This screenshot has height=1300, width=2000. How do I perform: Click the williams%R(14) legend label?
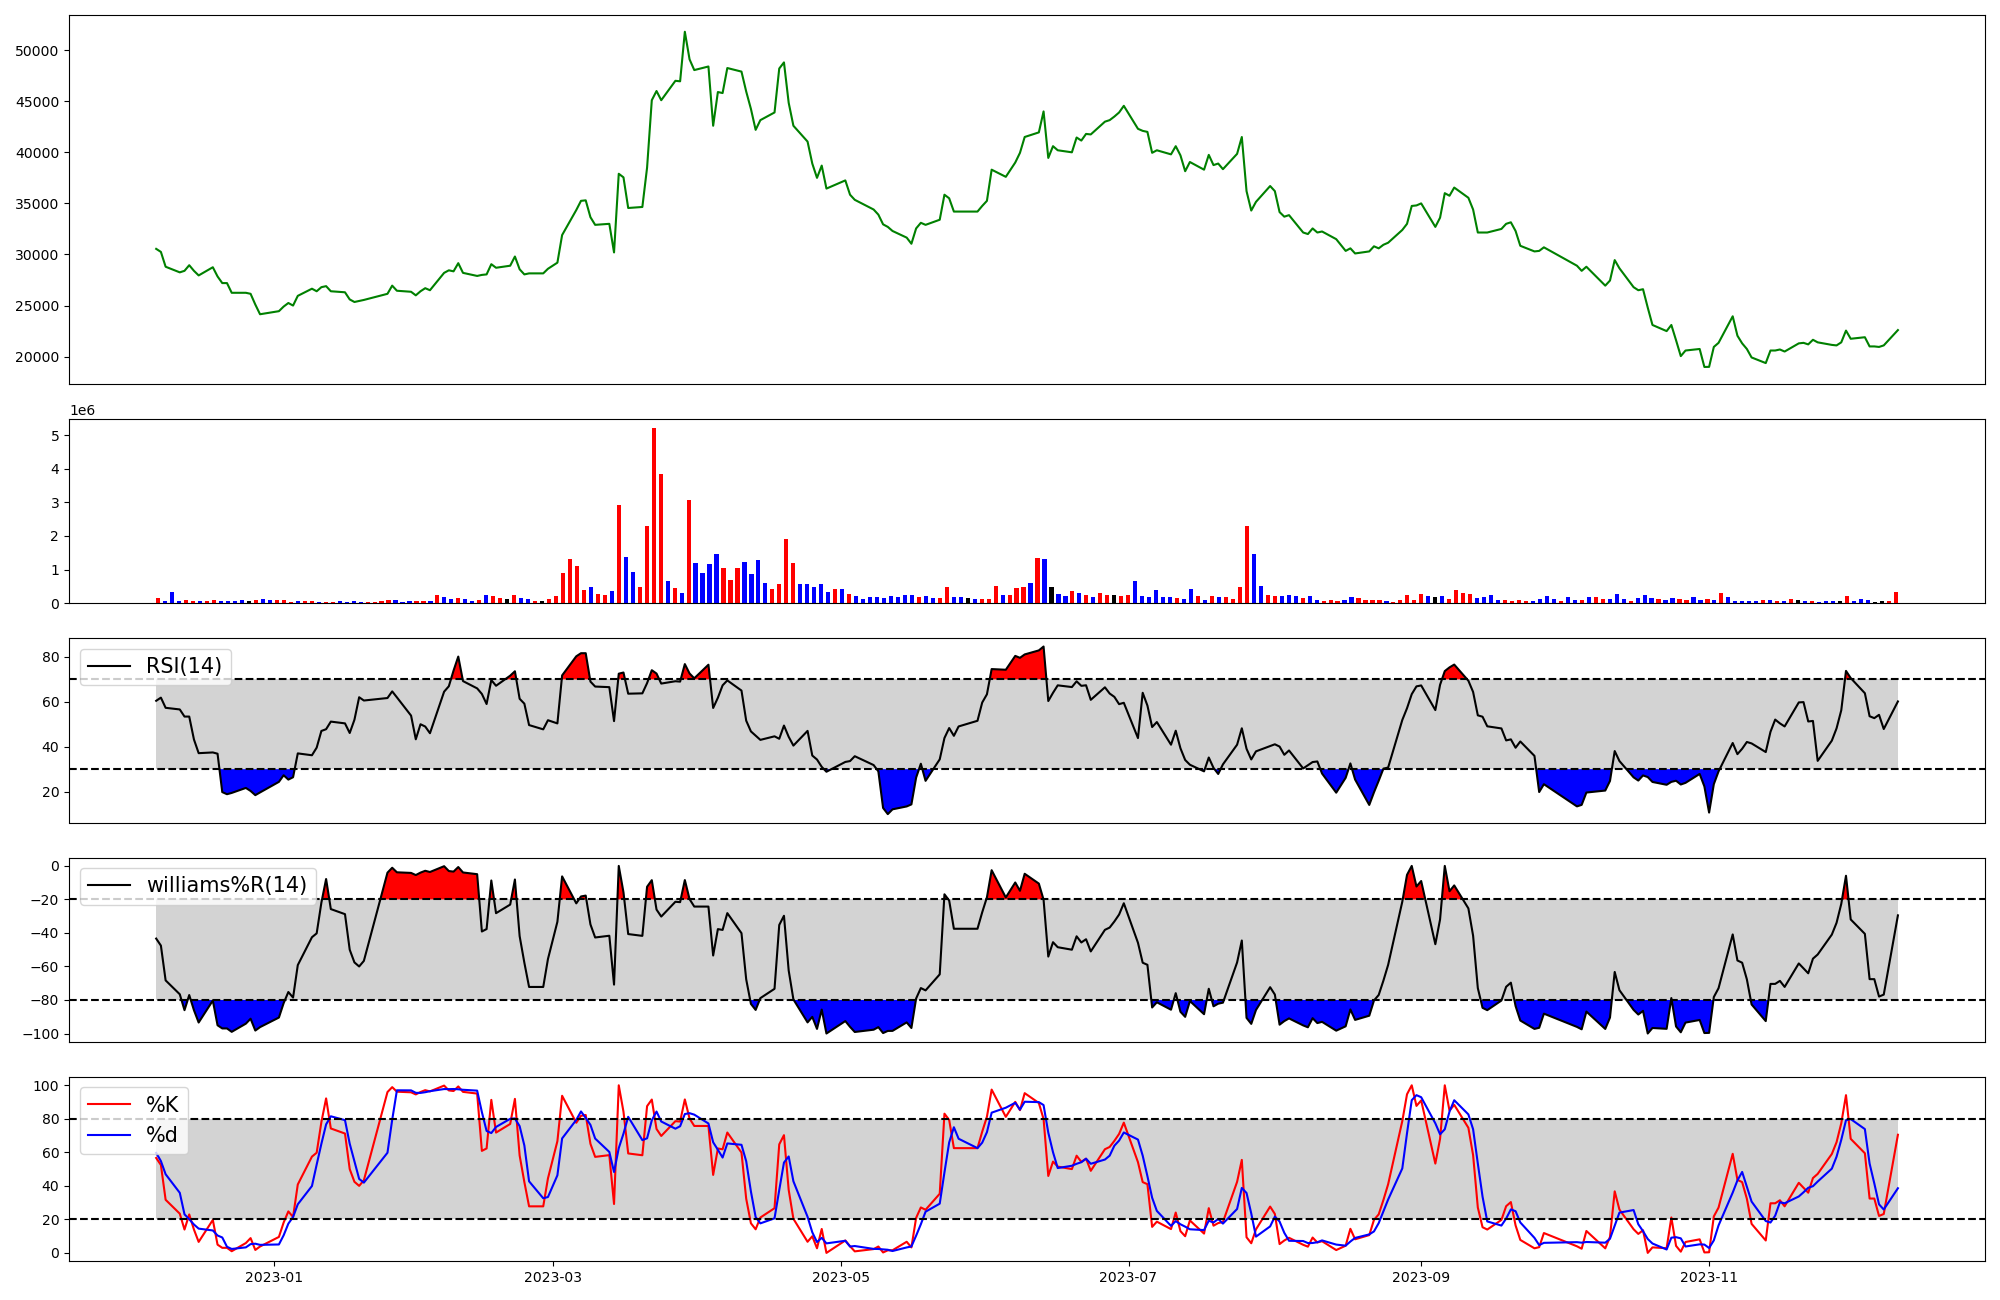pos(226,885)
